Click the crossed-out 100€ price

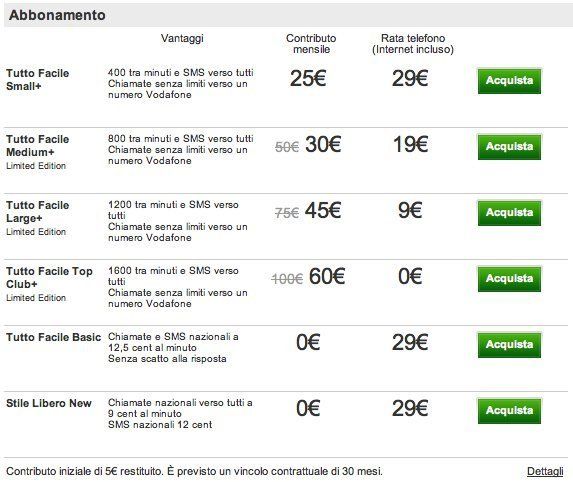pos(287,279)
